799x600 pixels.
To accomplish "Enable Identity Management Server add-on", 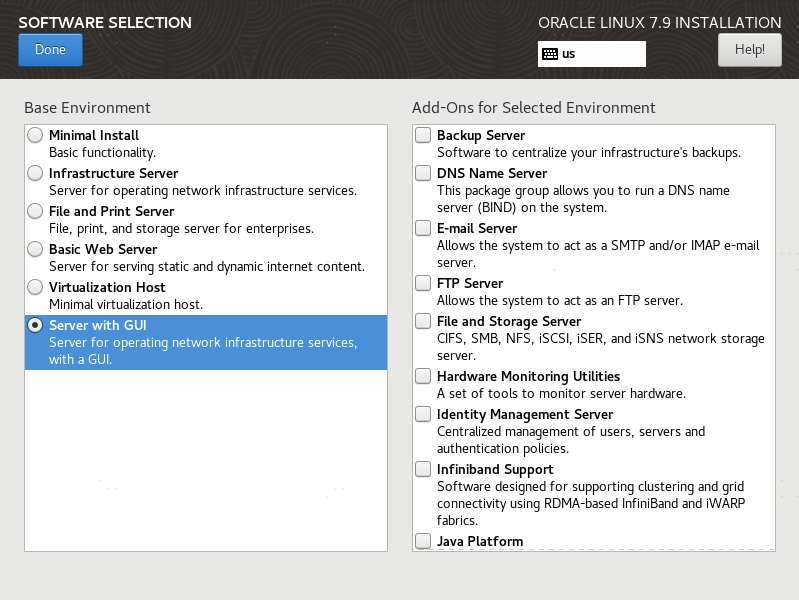I will coord(424,414).
